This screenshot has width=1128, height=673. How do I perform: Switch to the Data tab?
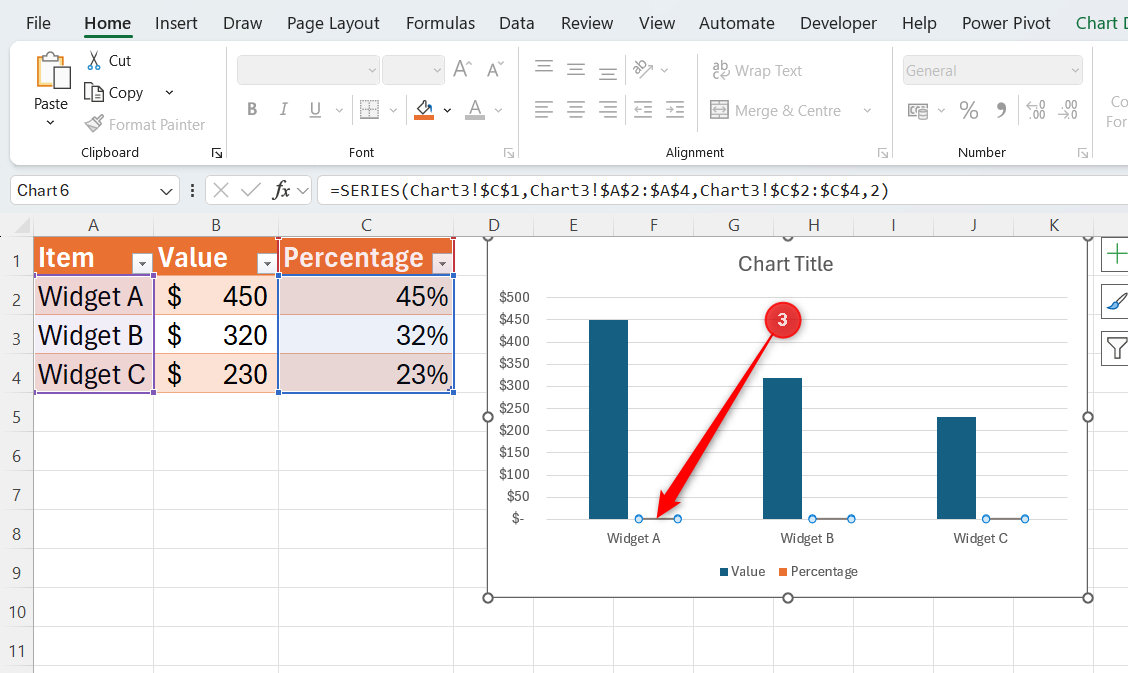click(x=517, y=23)
